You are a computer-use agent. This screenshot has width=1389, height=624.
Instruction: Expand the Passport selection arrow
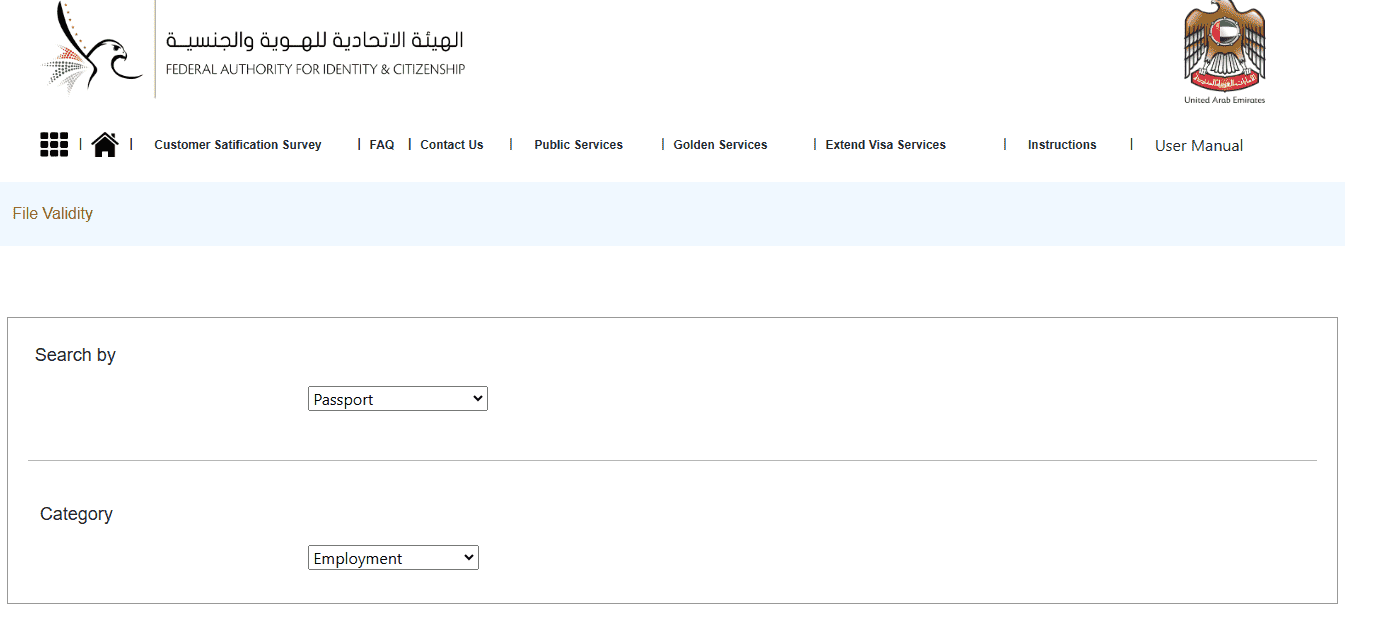pos(477,398)
